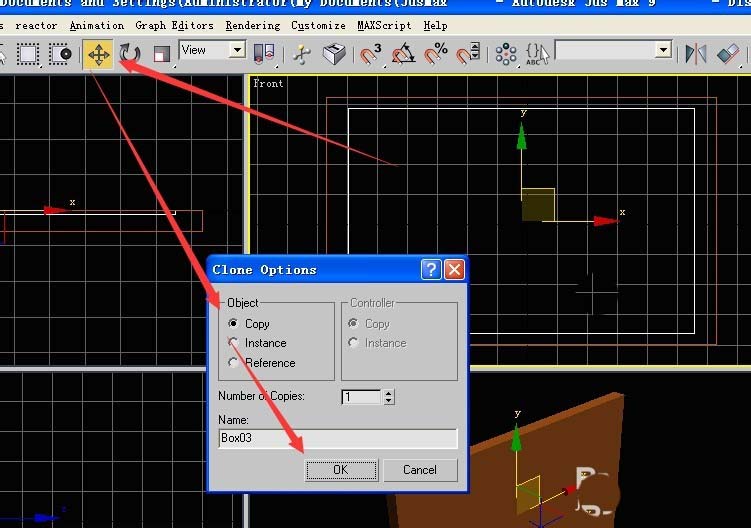751x528 pixels.
Task: Toggle the 3D Snaps magnet icon
Action: 370,54
